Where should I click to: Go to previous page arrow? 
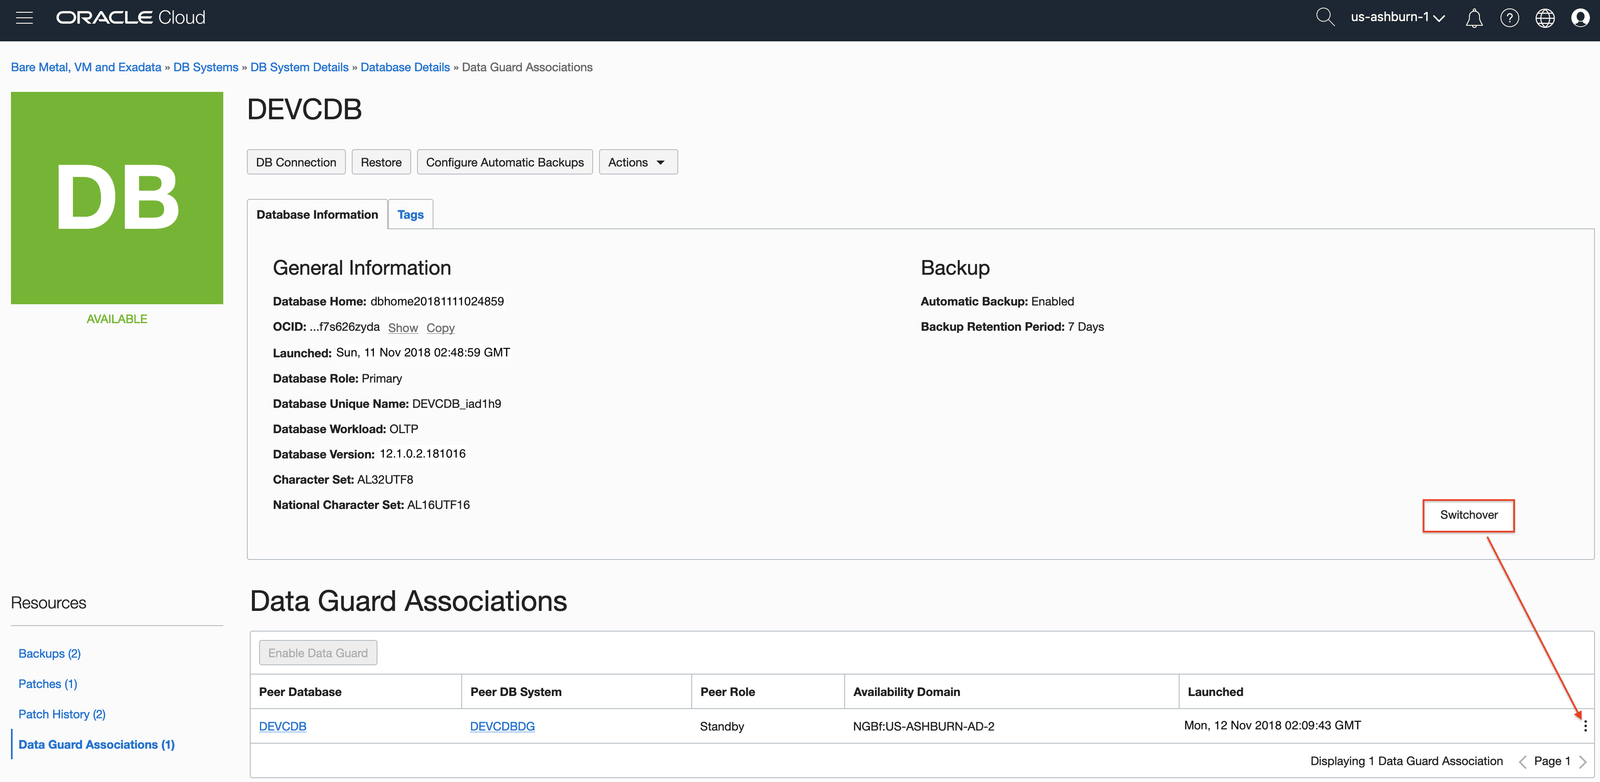pyautogui.click(x=1522, y=762)
